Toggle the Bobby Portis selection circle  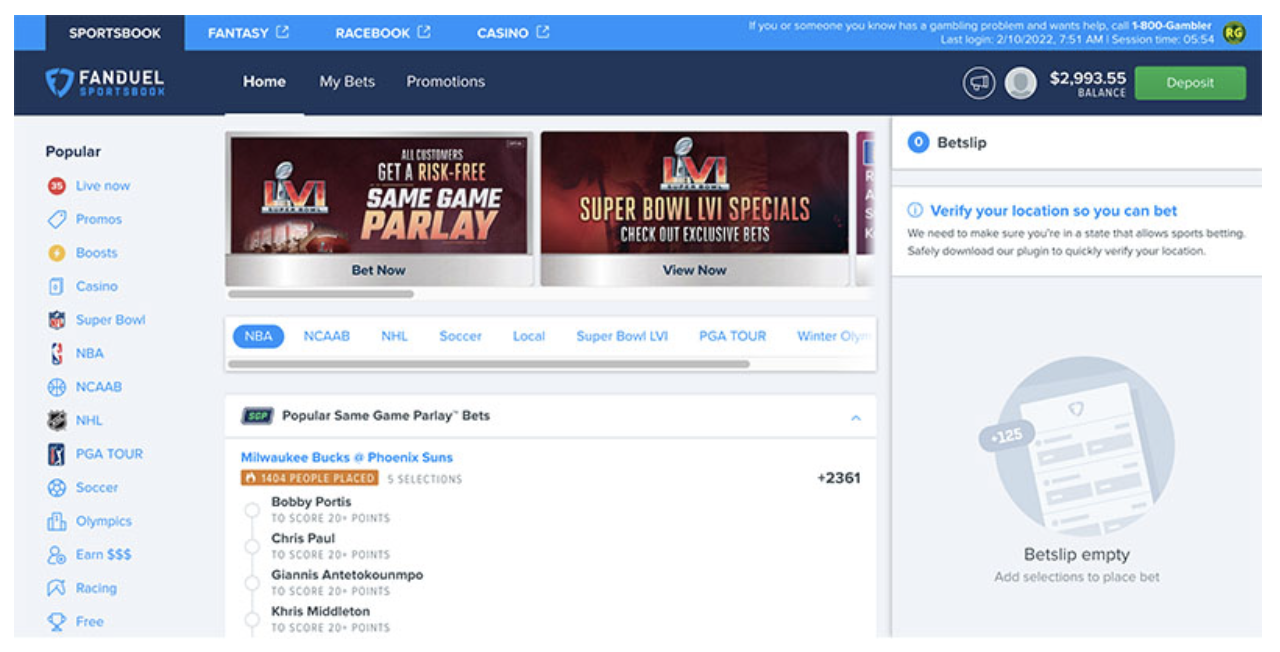click(x=253, y=509)
